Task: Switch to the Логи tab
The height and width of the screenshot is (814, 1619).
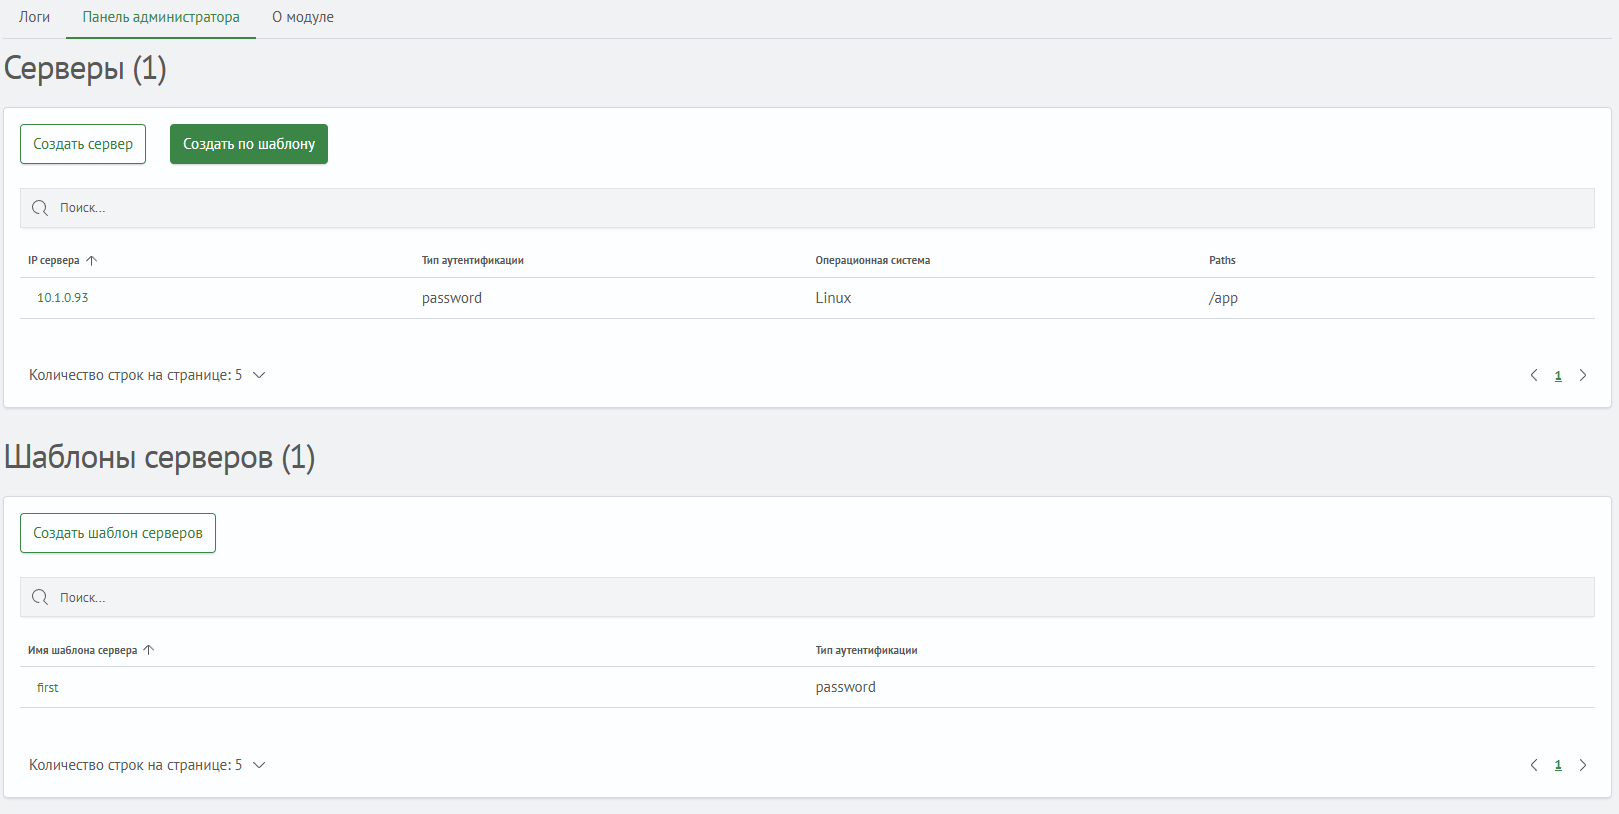Action: [x=34, y=17]
